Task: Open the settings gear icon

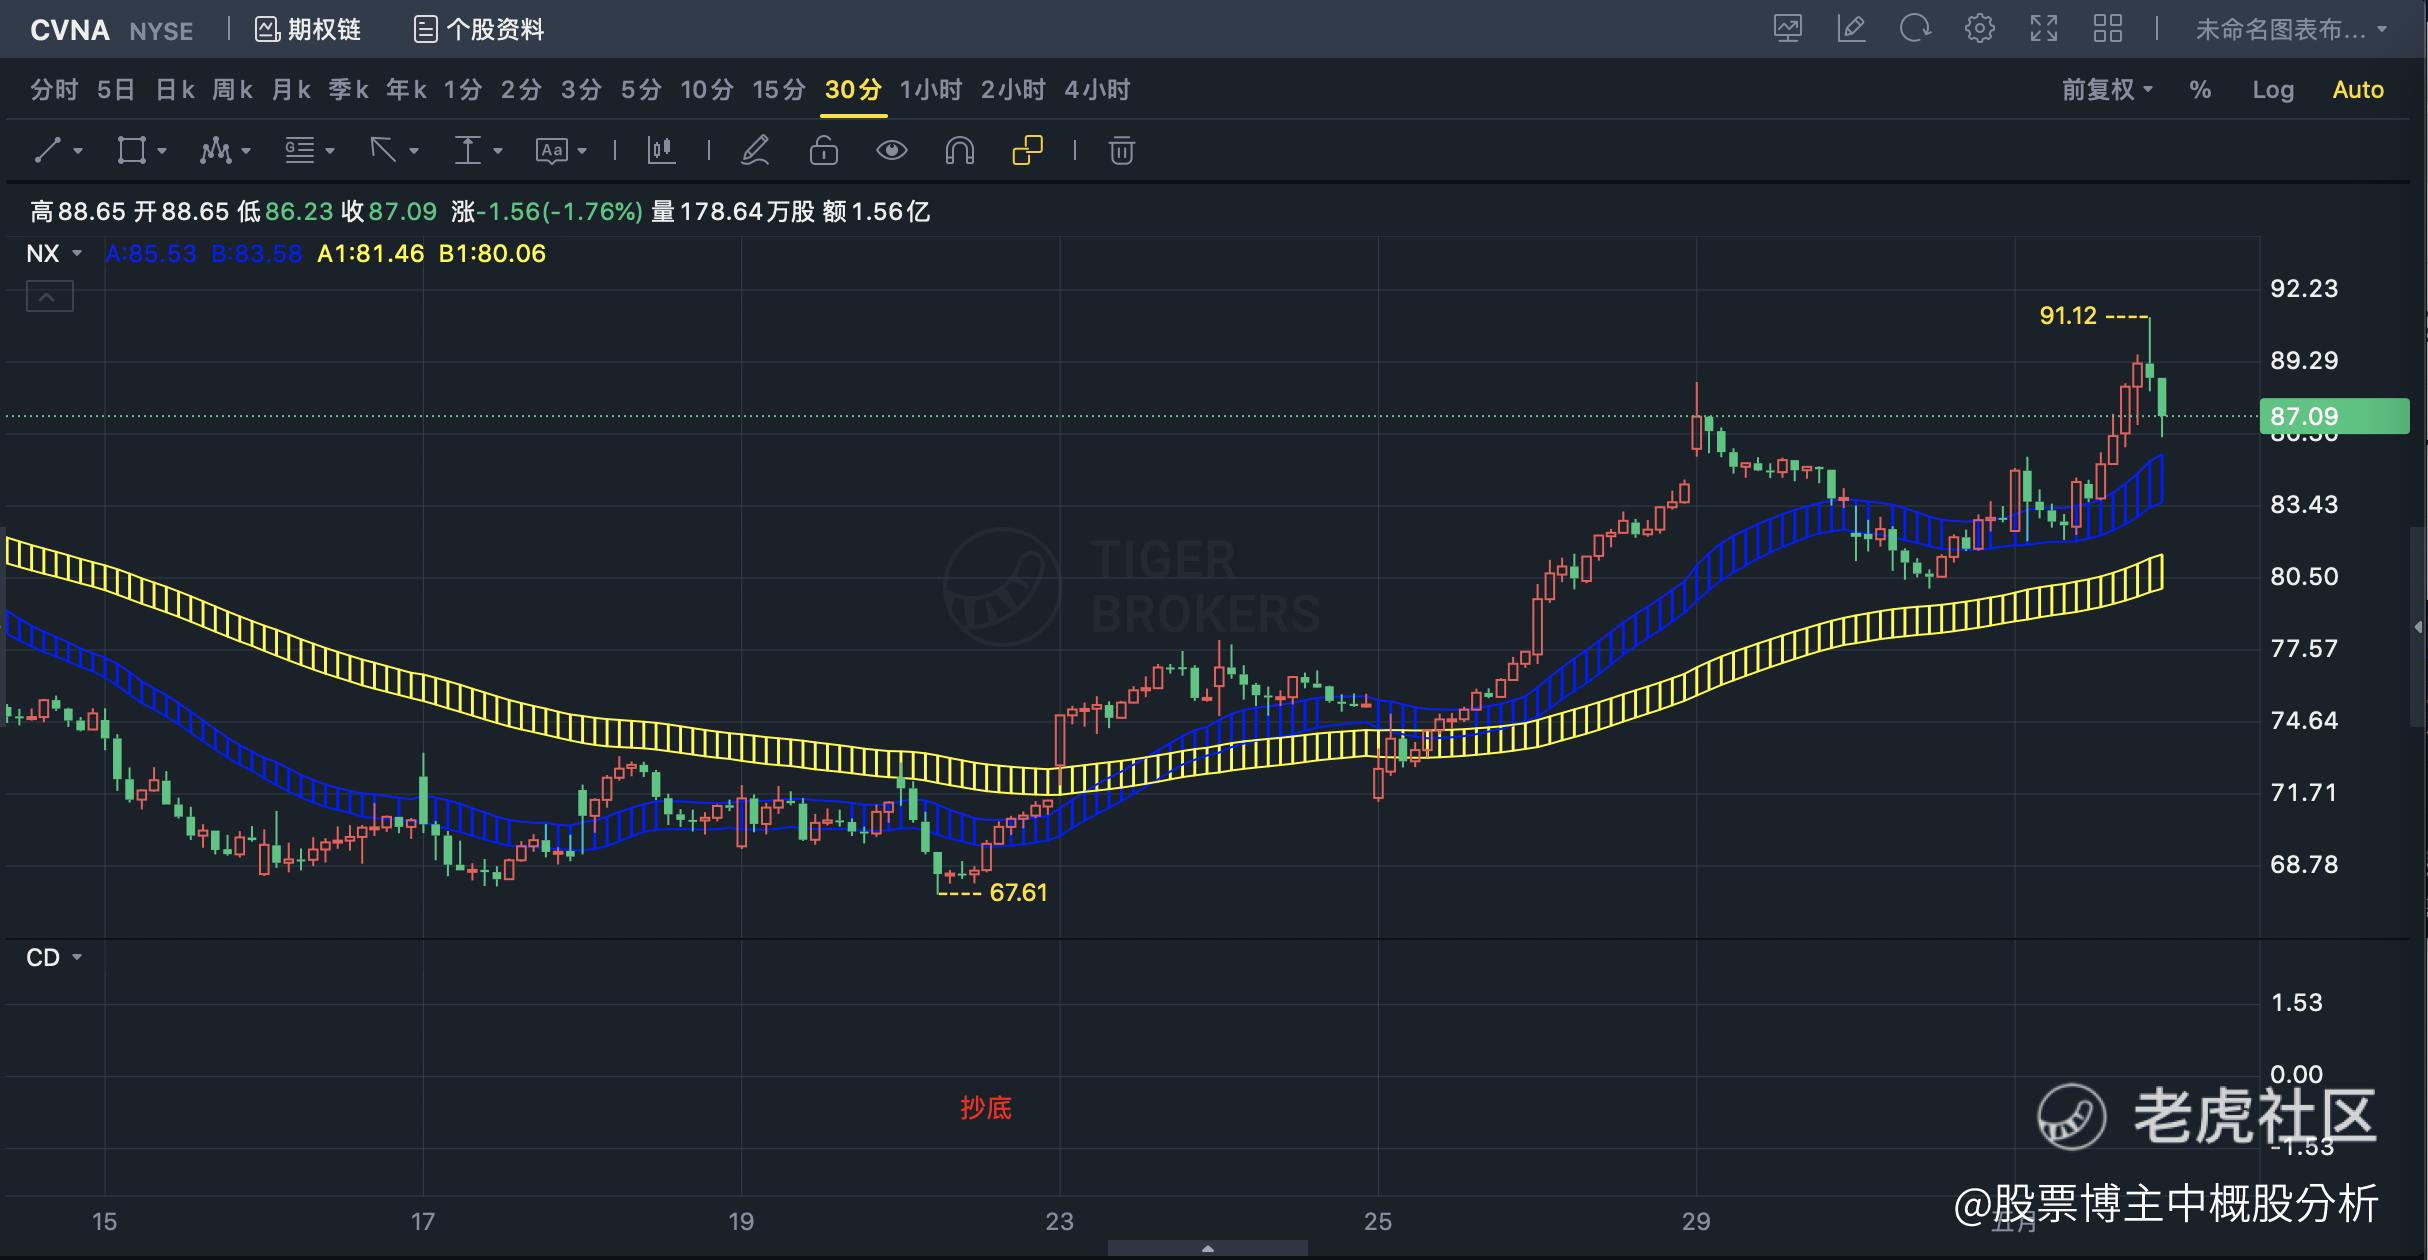Action: [1979, 29]
